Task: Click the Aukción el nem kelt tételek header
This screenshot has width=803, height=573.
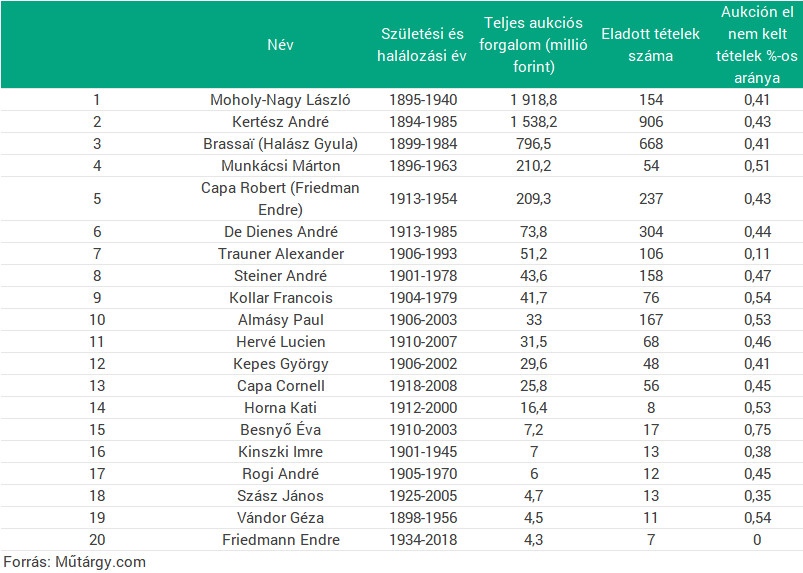Action: point(757,45)
